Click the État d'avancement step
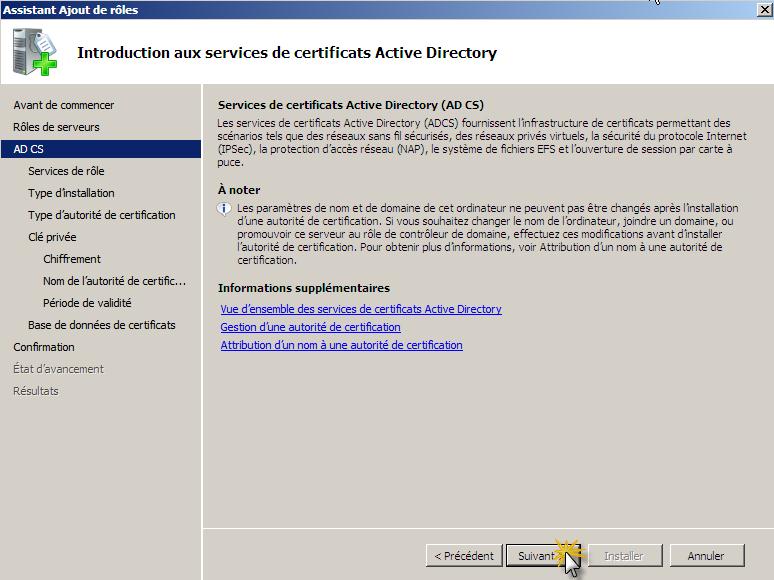Screen dimensions: 774x580 tap(58, 369)
